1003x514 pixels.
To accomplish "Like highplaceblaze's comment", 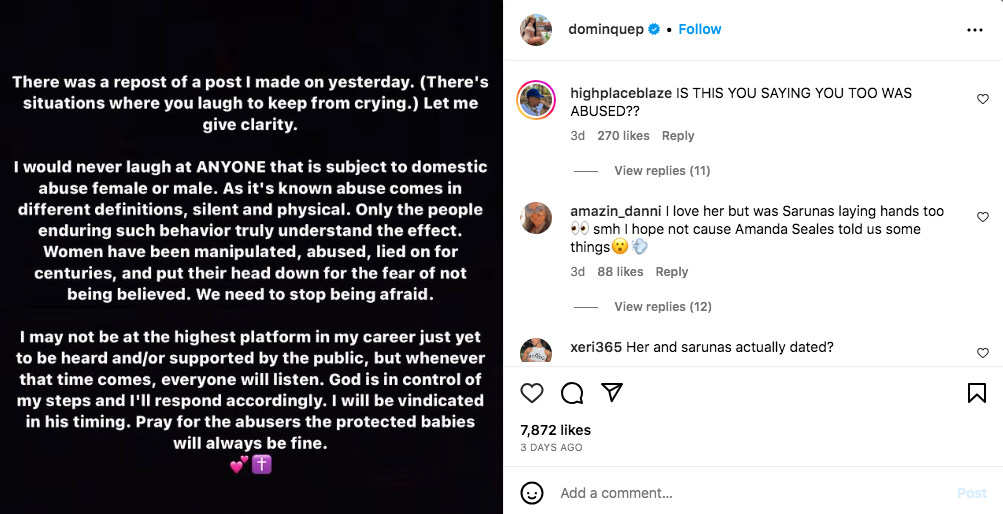I will click(983, 99).
